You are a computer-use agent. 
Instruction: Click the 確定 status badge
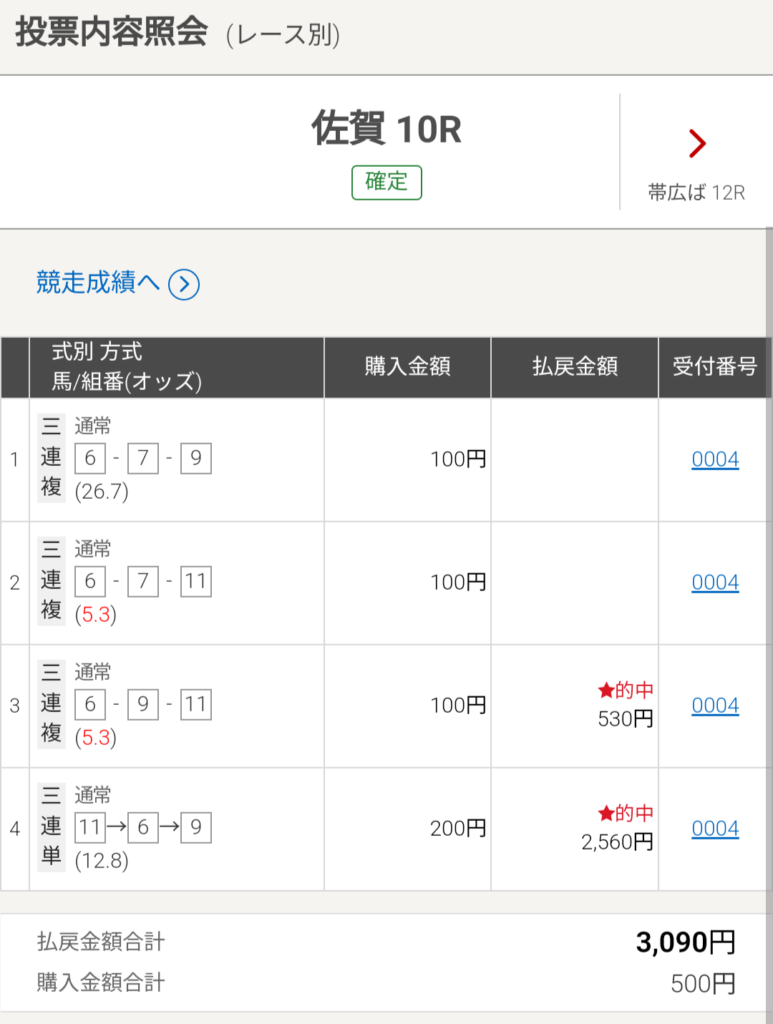pyautogui.click(x=386, y=182)
